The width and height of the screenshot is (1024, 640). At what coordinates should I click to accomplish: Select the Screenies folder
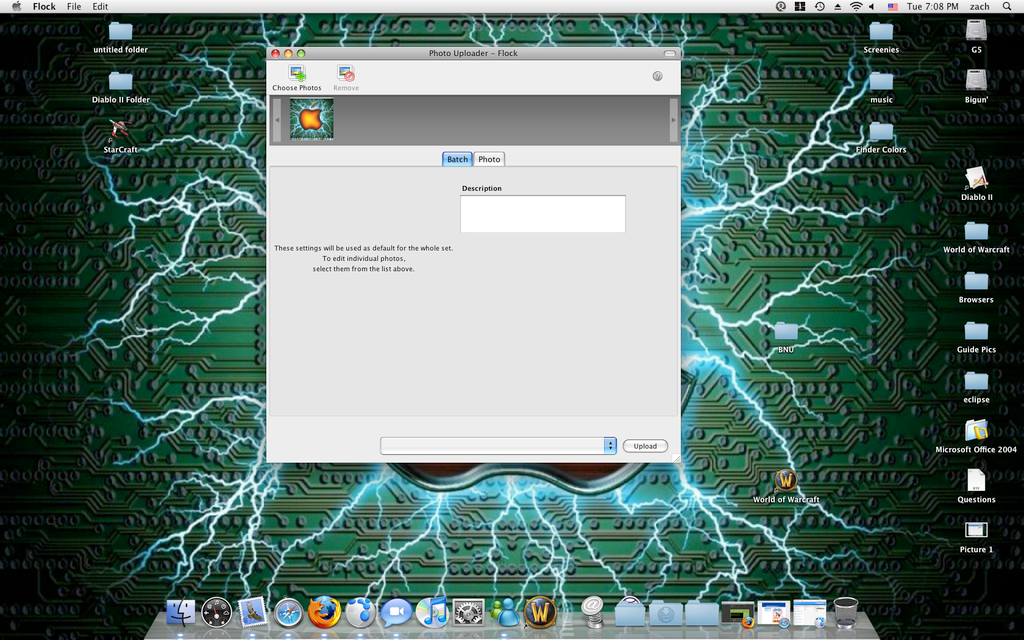(x=881, y=37)
